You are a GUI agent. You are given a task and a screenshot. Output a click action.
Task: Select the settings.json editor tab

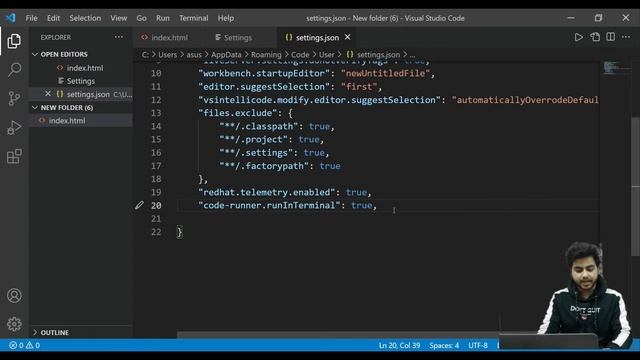click(x=317, y=38)
